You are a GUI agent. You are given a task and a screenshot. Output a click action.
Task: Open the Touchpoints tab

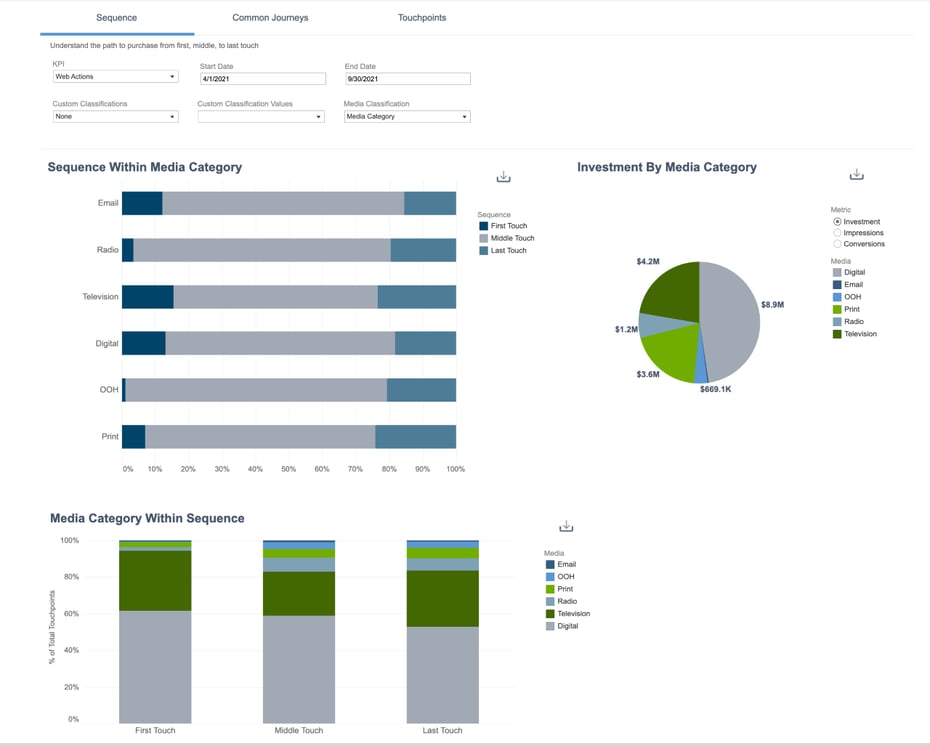tap(422, 18)
